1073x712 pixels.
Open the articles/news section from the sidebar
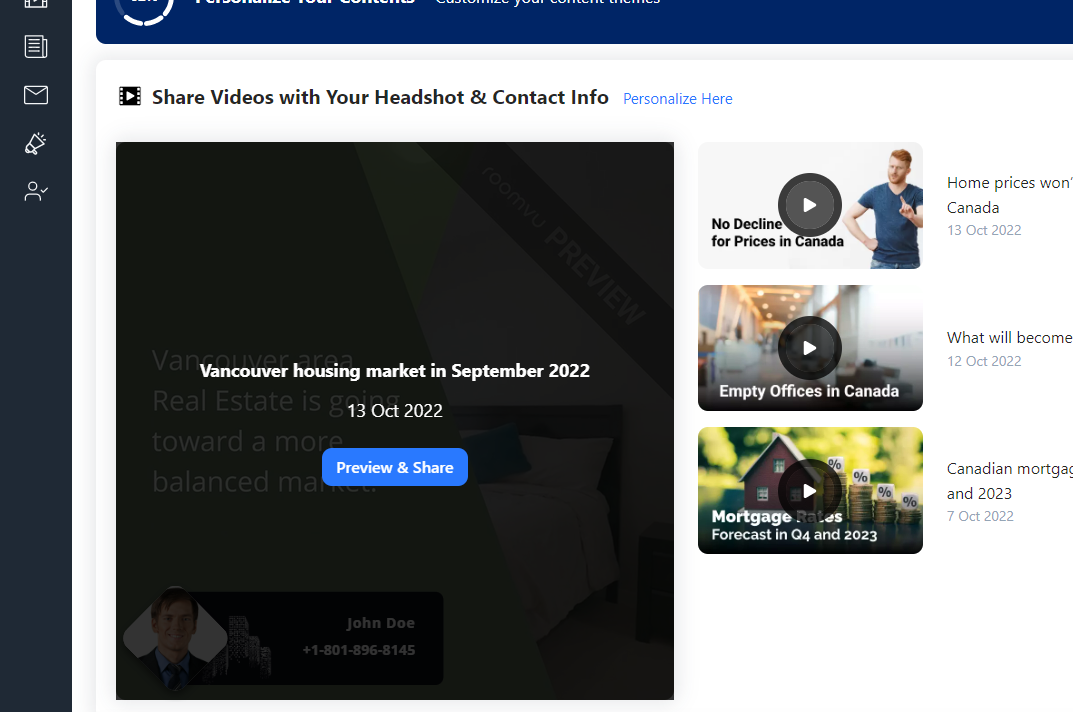click(36, 46)
